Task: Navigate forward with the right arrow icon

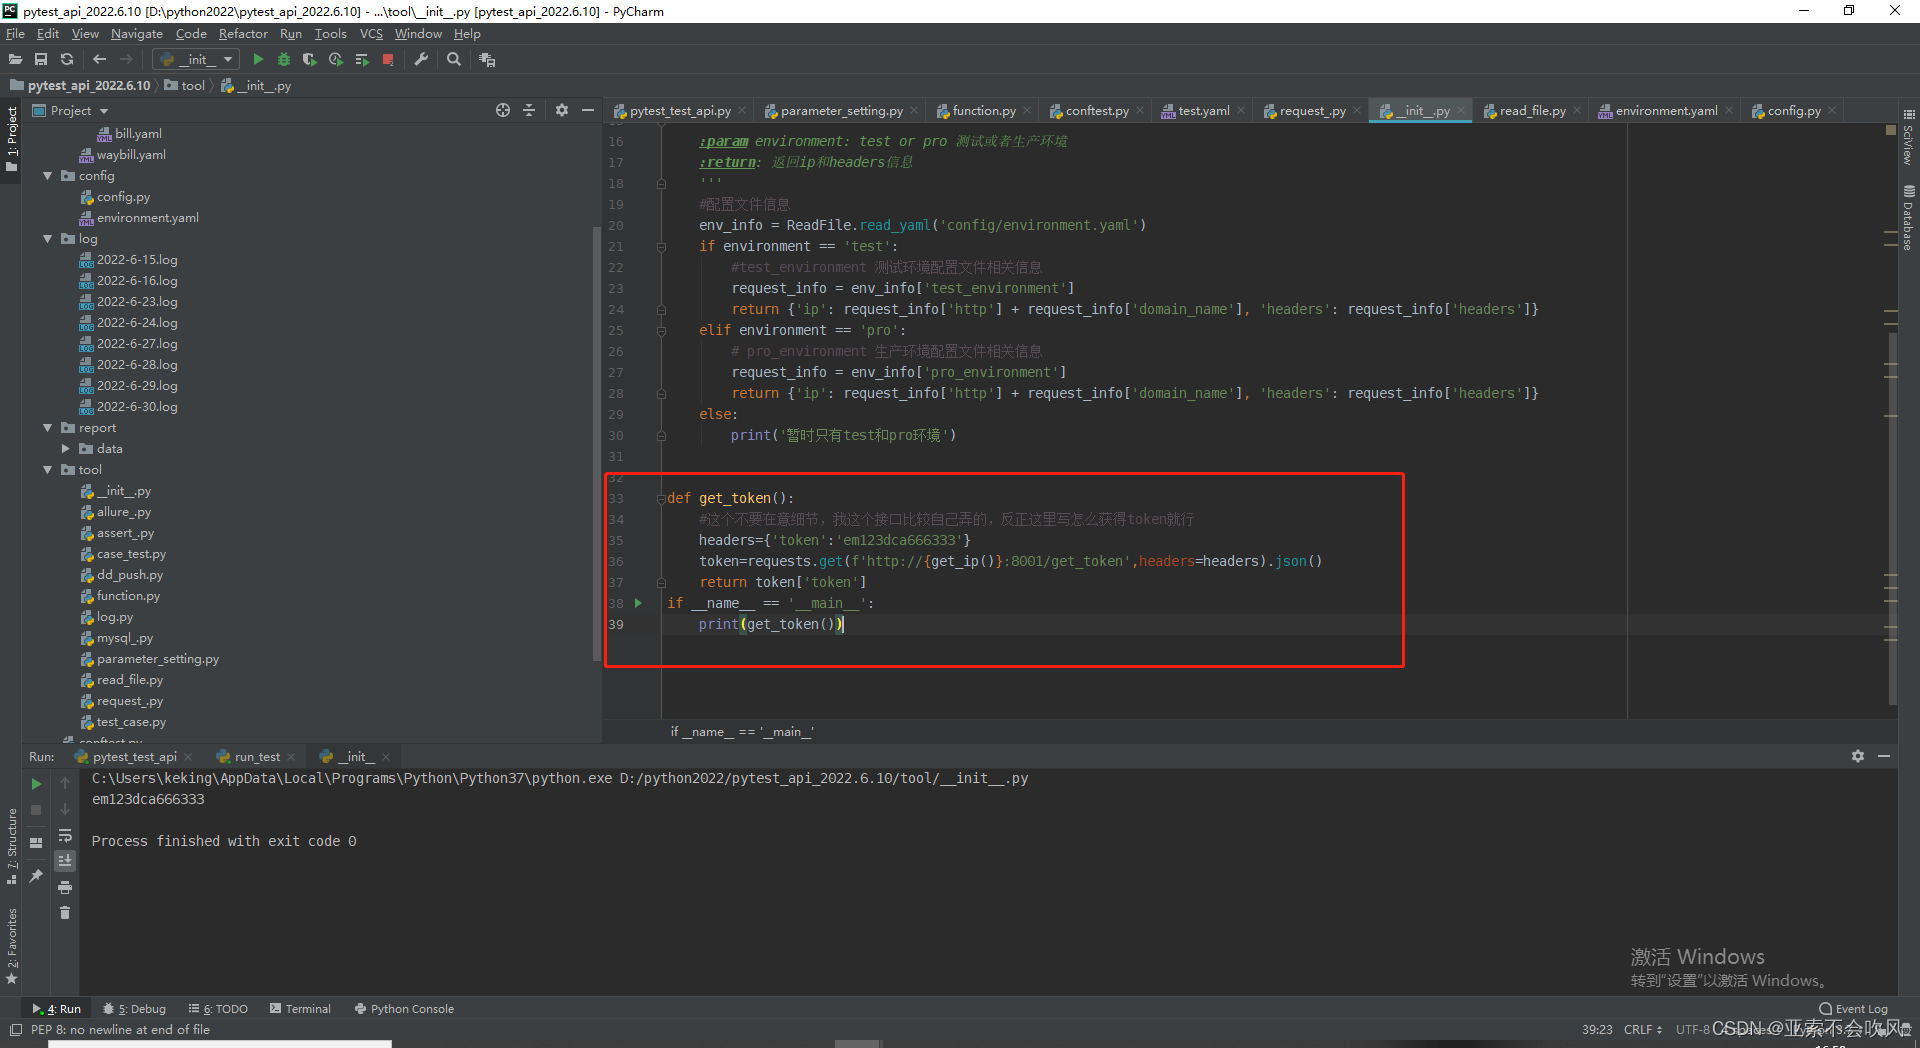Action: (126, 60)
